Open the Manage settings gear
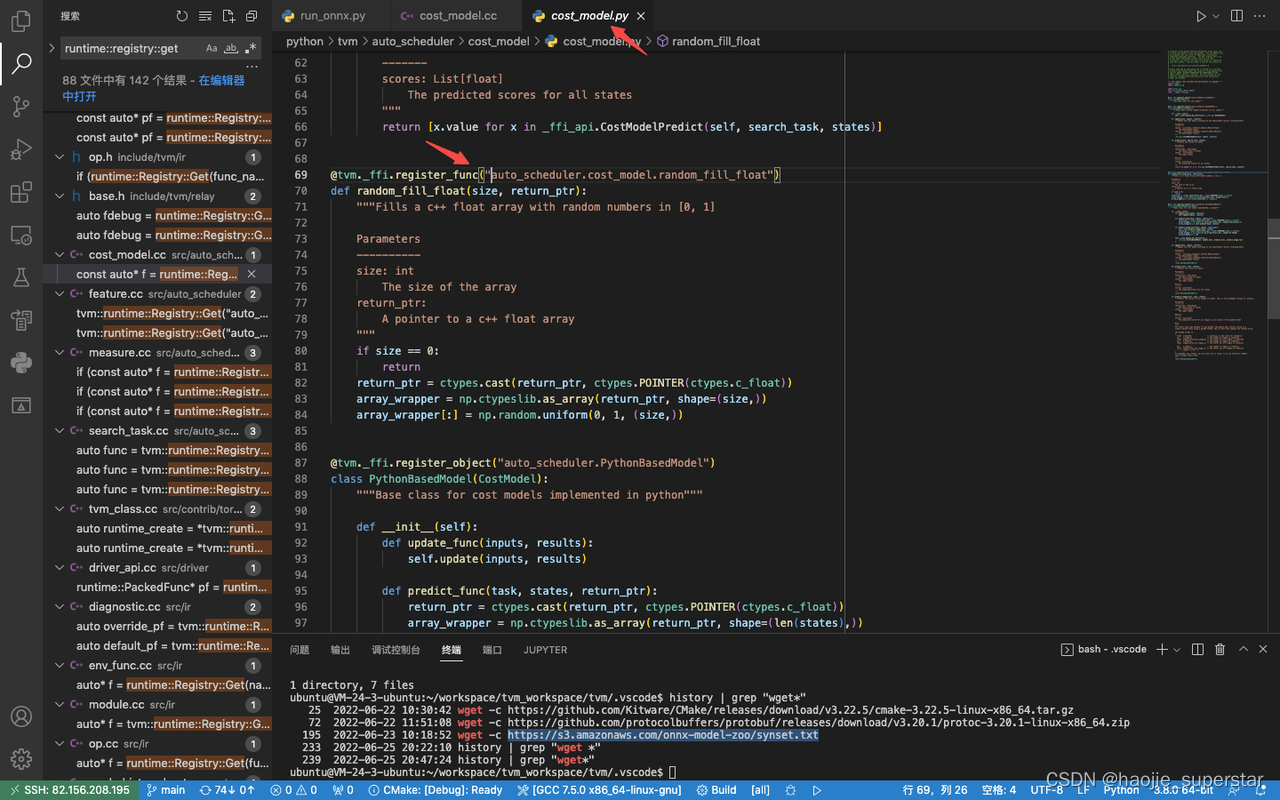This screenshot has width=1280, height=800. (x=21, y=759)
